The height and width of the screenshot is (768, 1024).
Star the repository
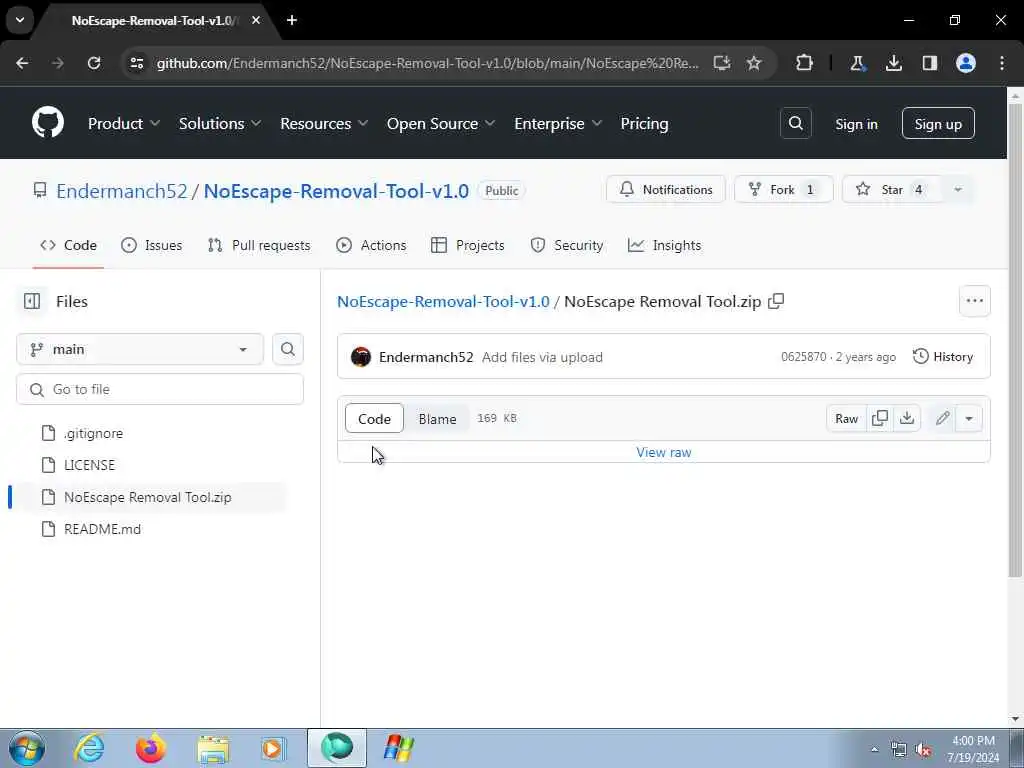893,189
